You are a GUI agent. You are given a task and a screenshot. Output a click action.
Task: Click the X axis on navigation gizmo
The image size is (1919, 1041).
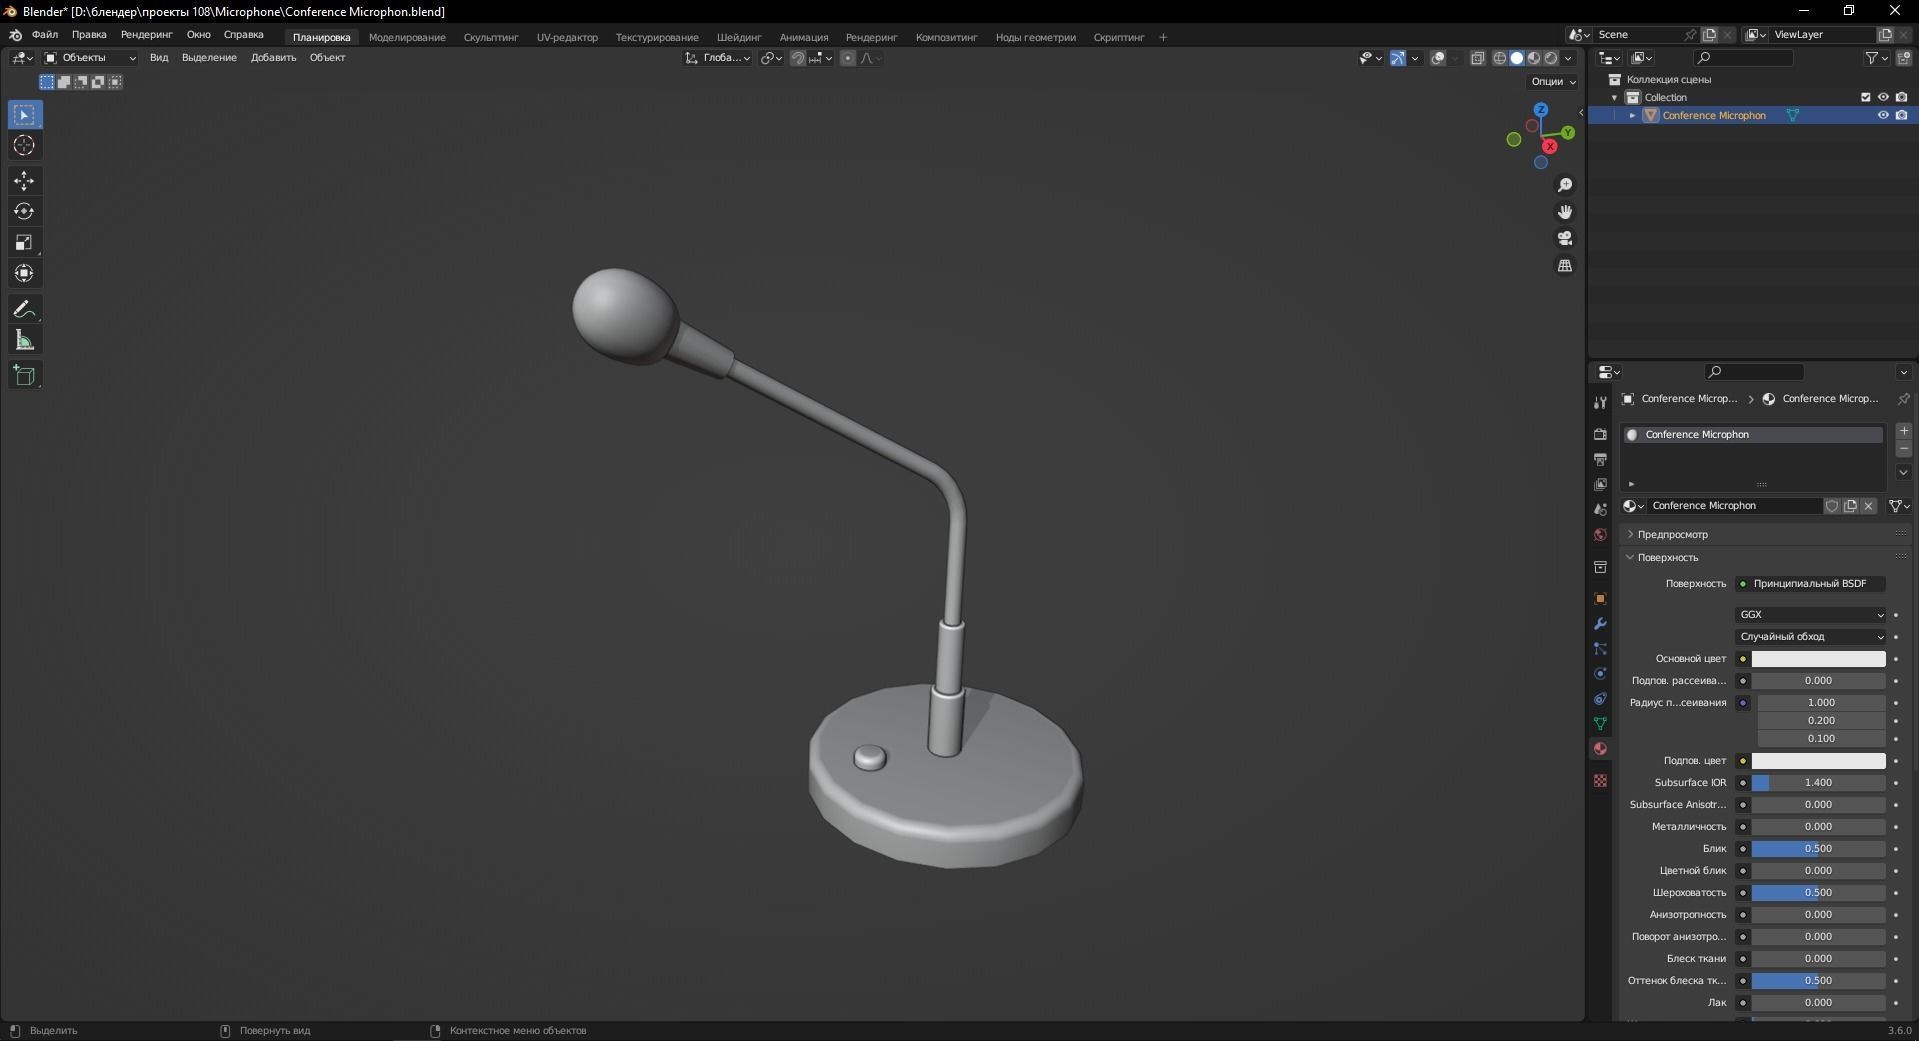click(1550, 146)
